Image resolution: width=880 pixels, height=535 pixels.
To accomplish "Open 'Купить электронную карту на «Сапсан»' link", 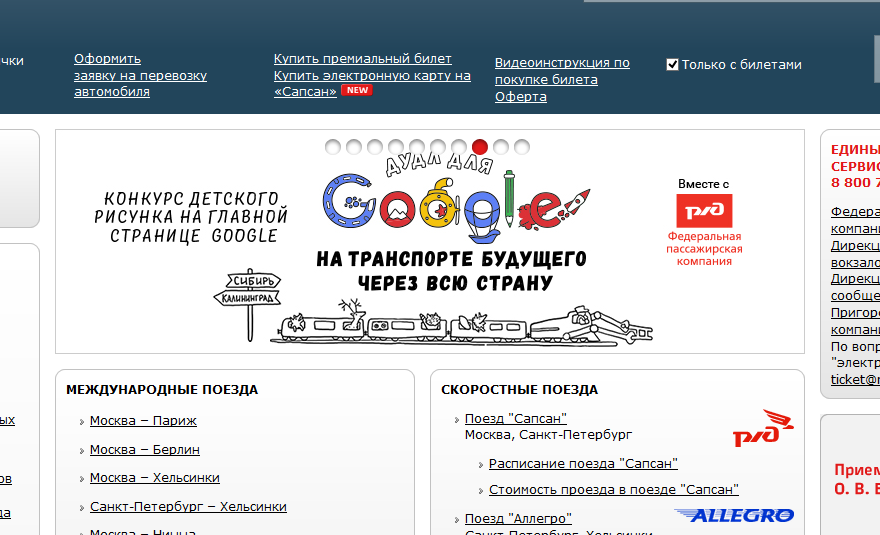I will [x=372, y=83].
